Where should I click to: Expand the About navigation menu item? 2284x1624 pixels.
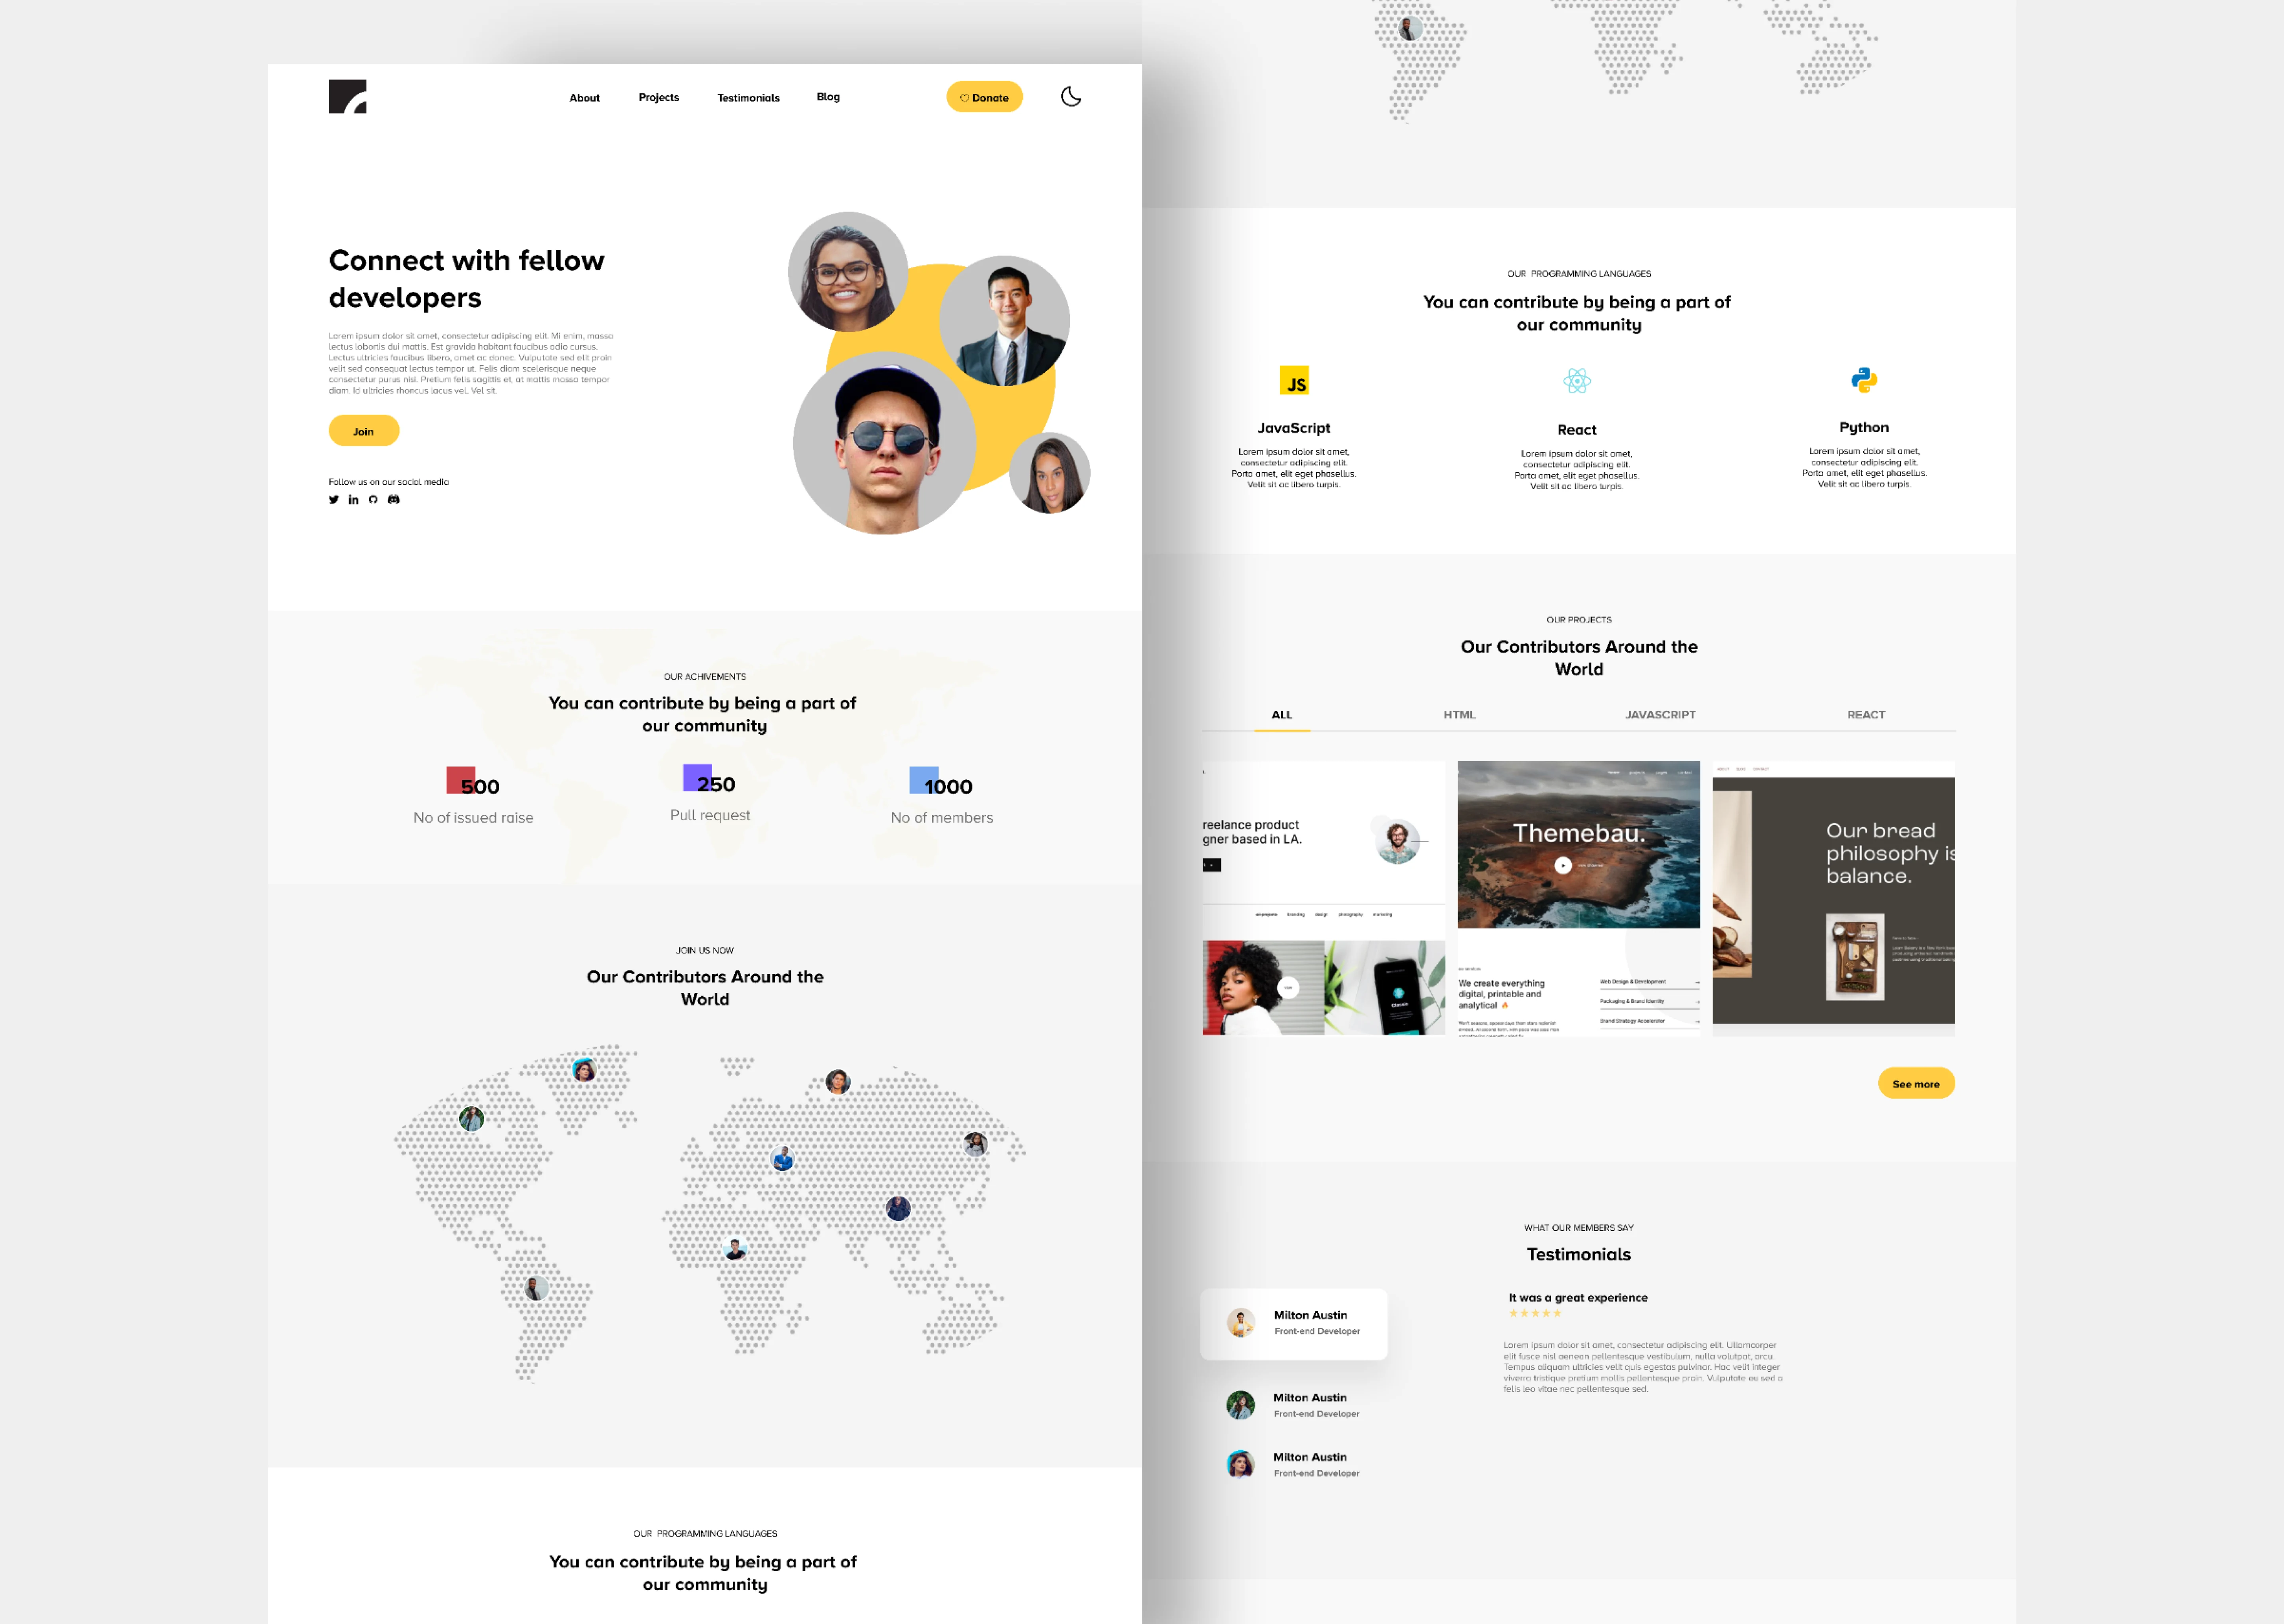(585, 97)
